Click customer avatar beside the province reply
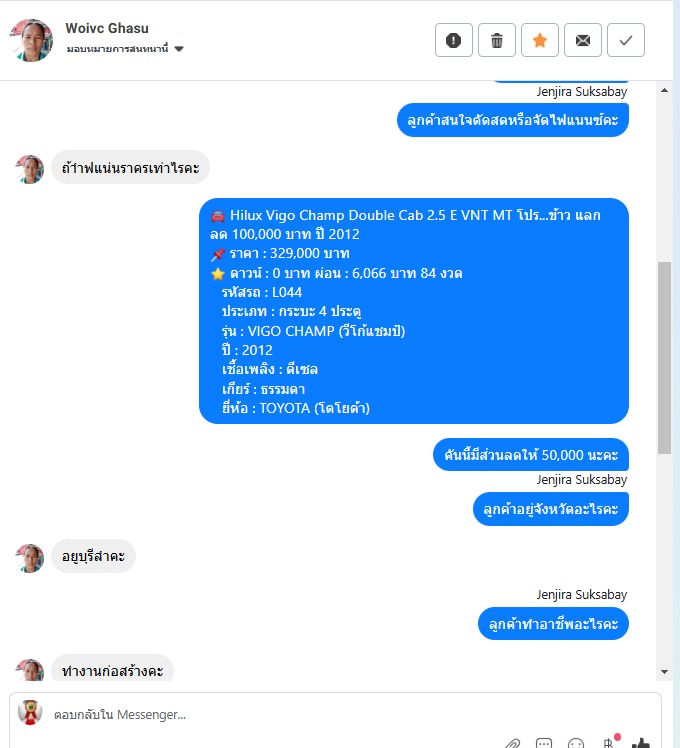Screen dimensions: 680x748 30,558
